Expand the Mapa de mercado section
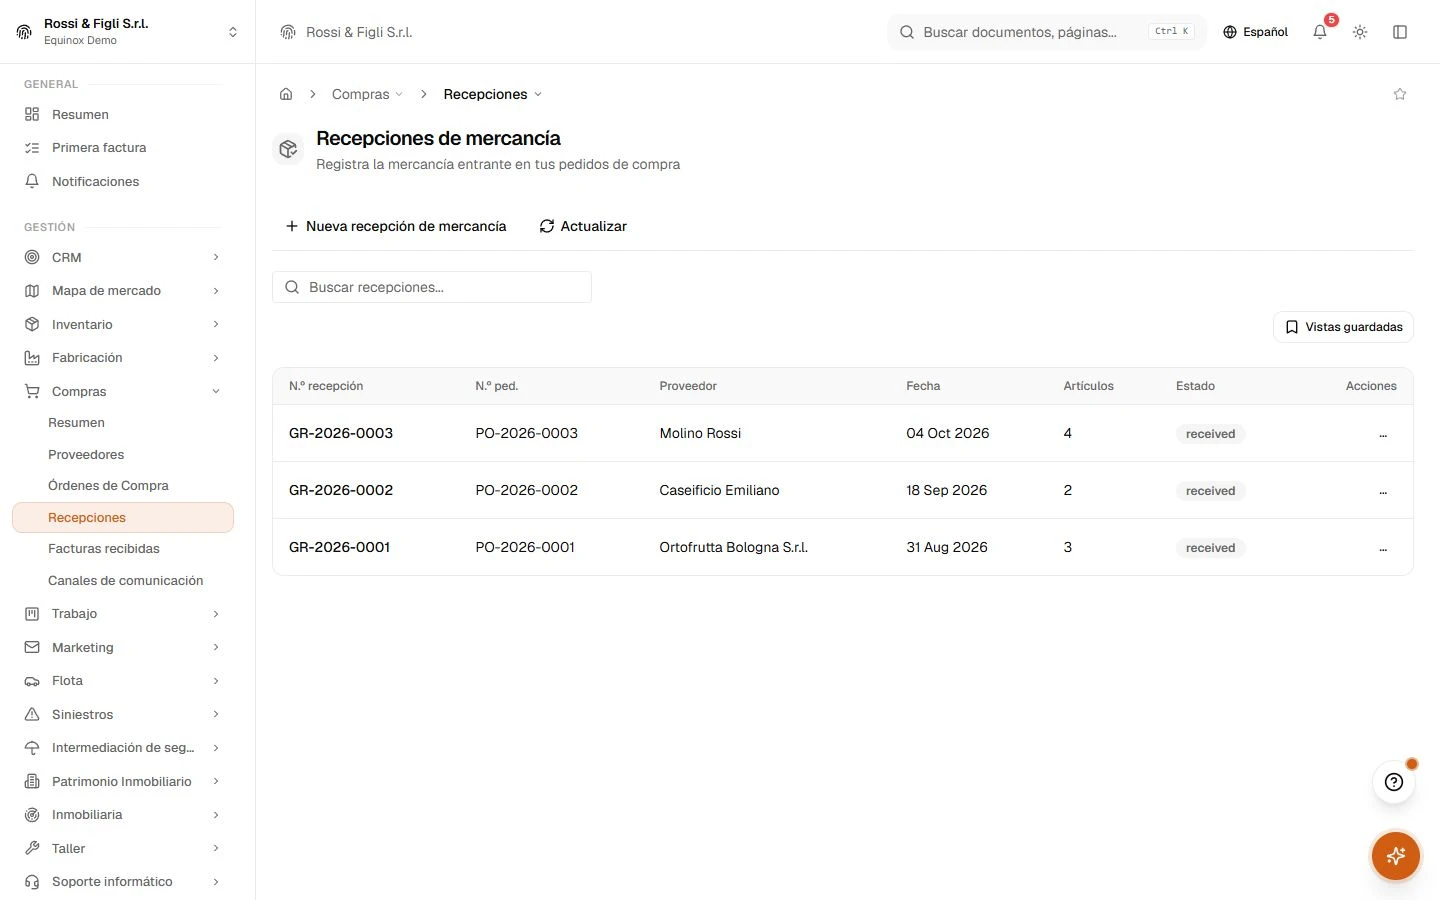Viewport: 1440px width, 900px height. (x=216, y=291)
